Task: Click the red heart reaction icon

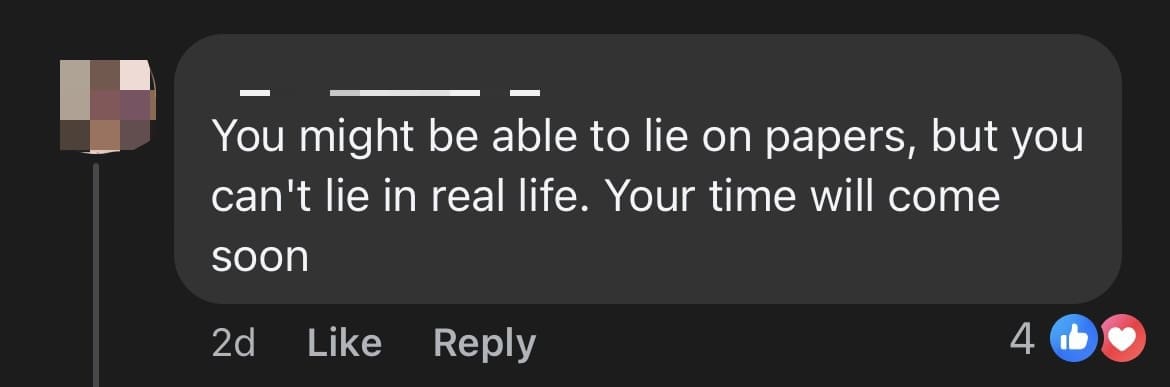Action: [x=1122, y=339]
